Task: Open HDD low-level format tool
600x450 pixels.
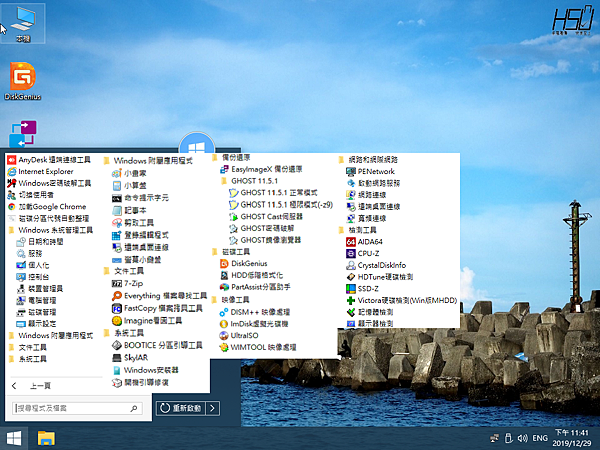Action: click(x=251, y=275)
